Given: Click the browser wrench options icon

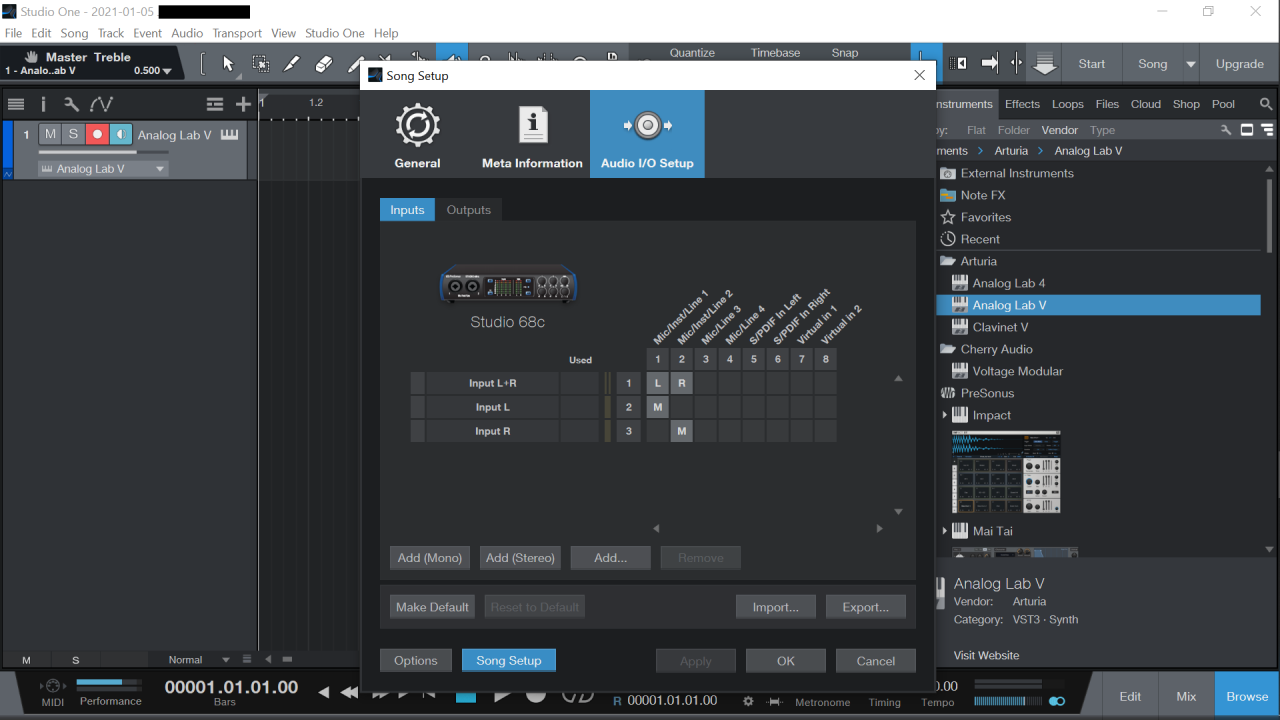Looking at the screenshot, I should pyautogui.click(x=1226, y=130).
